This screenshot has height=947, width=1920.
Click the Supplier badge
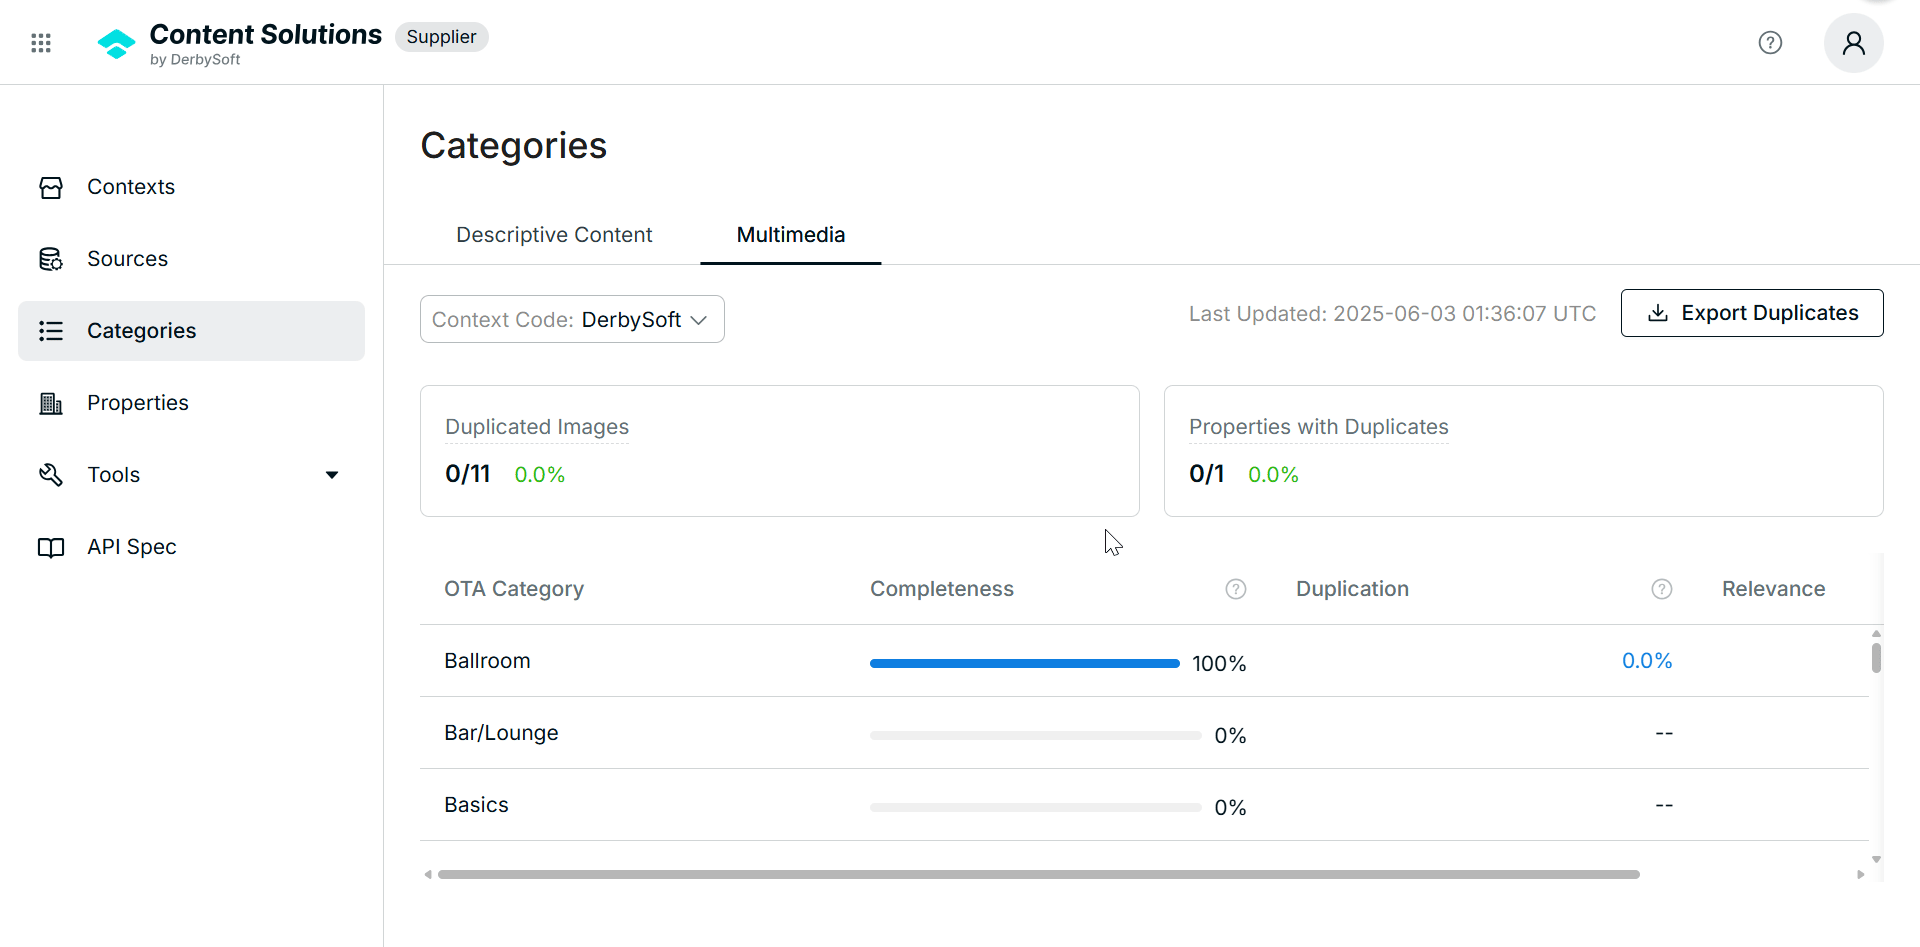click(441, 37)
